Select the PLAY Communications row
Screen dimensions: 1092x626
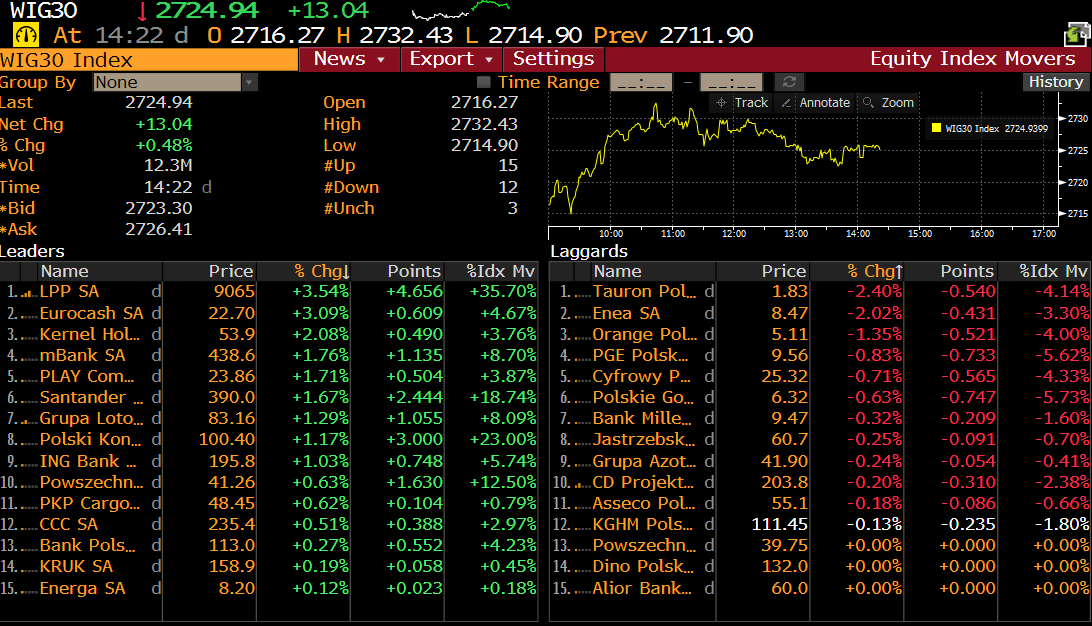[269, 376]
